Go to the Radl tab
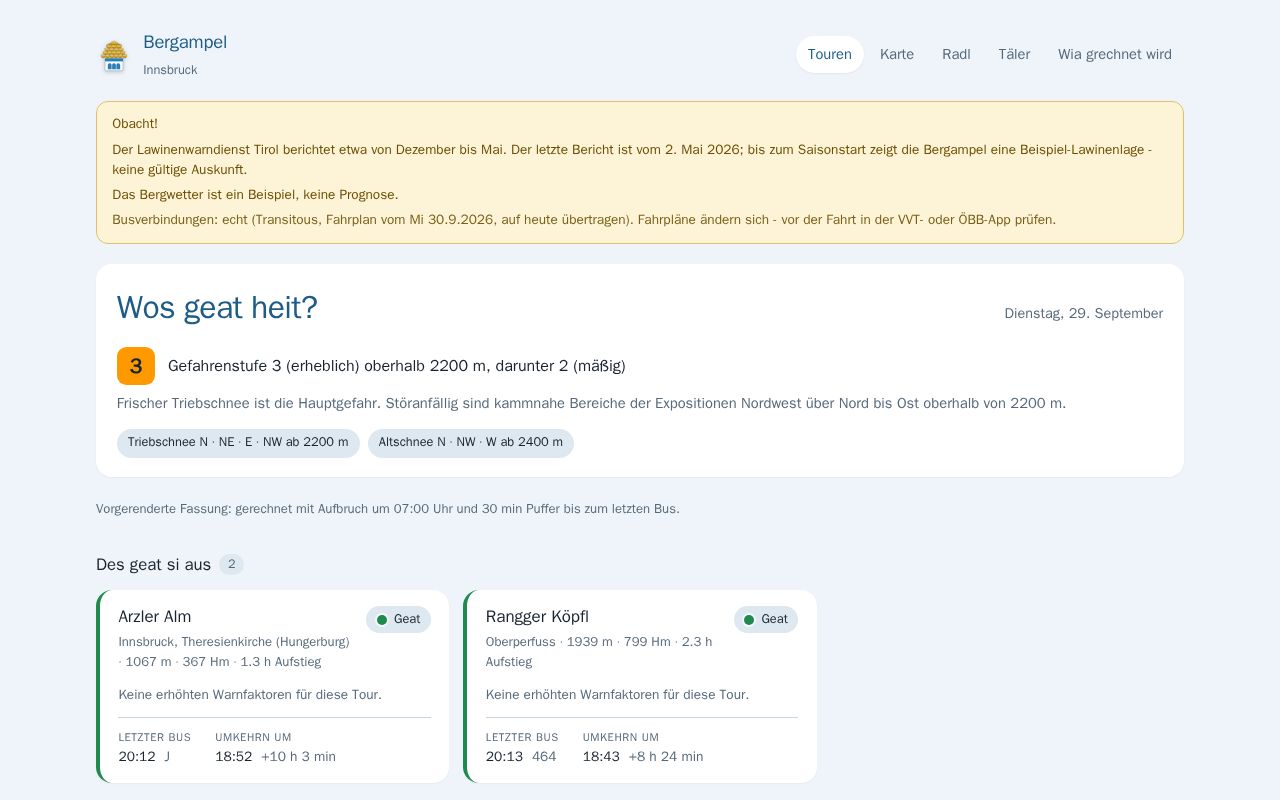Image resolution: width=1280 pixels, height=800 pixels. 956,55
